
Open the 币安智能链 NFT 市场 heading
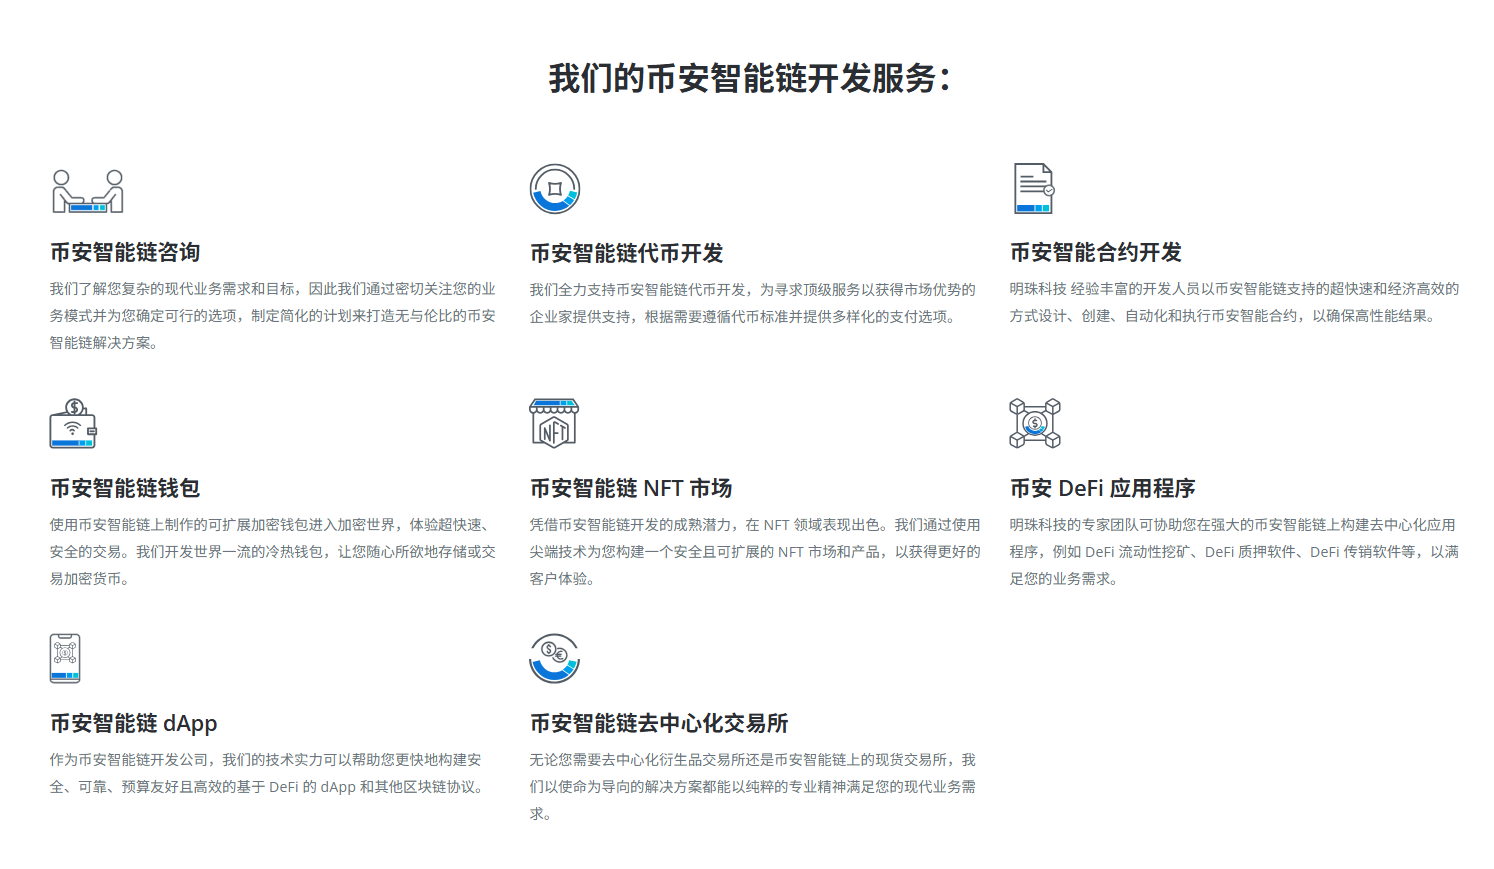tap(631, 488)
